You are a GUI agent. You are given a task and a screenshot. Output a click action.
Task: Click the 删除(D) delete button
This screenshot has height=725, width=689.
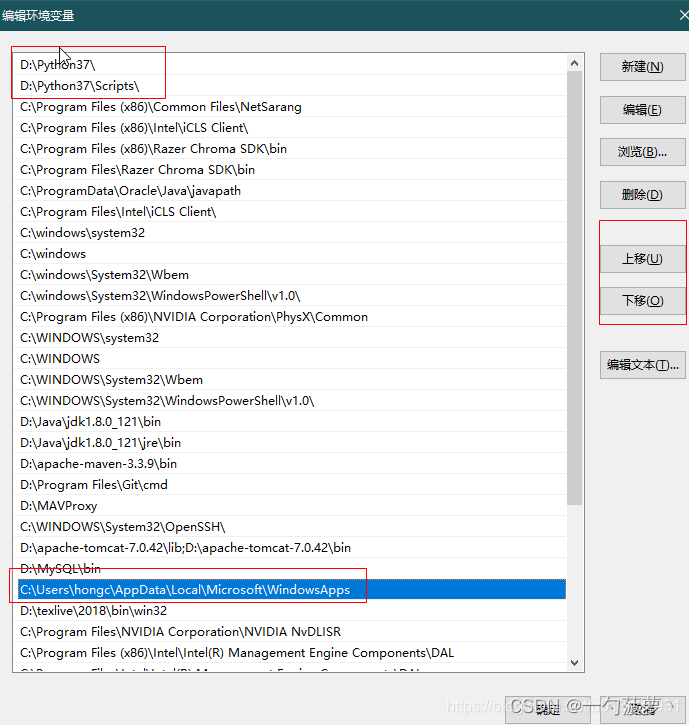click(x=642, y=195)
